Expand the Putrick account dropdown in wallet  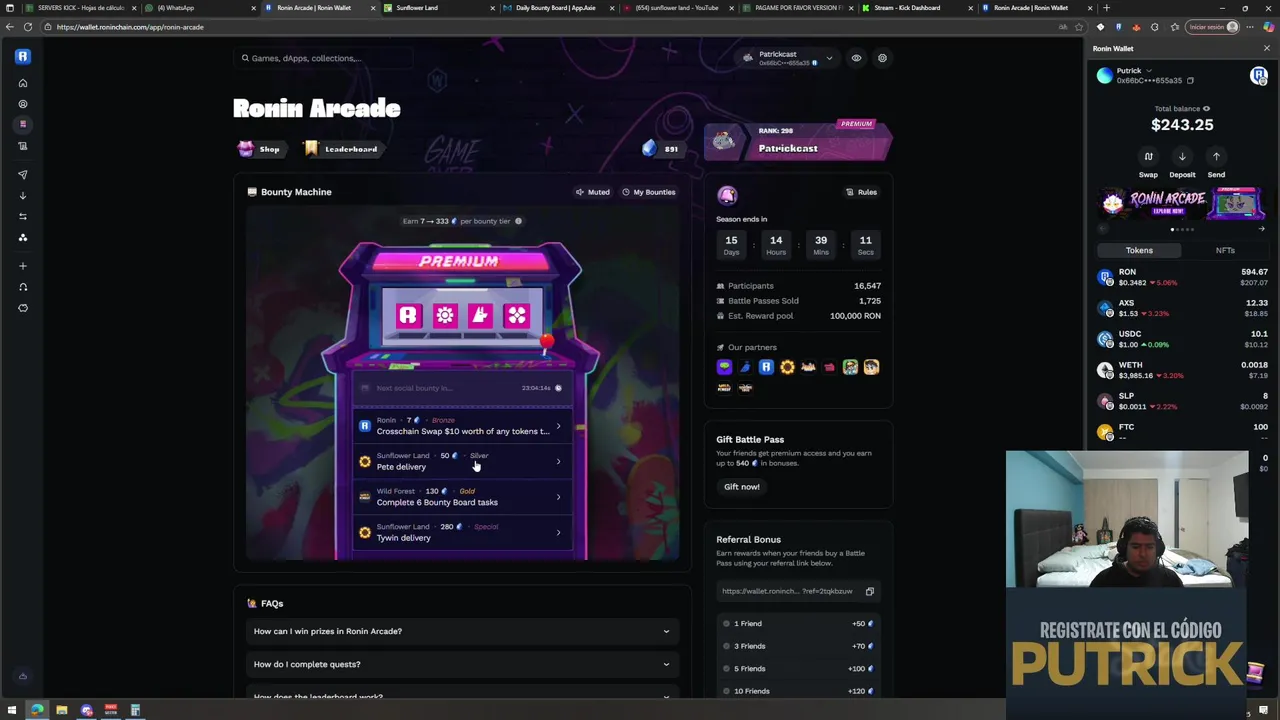pyautogui.click(x=1149, y=71)
